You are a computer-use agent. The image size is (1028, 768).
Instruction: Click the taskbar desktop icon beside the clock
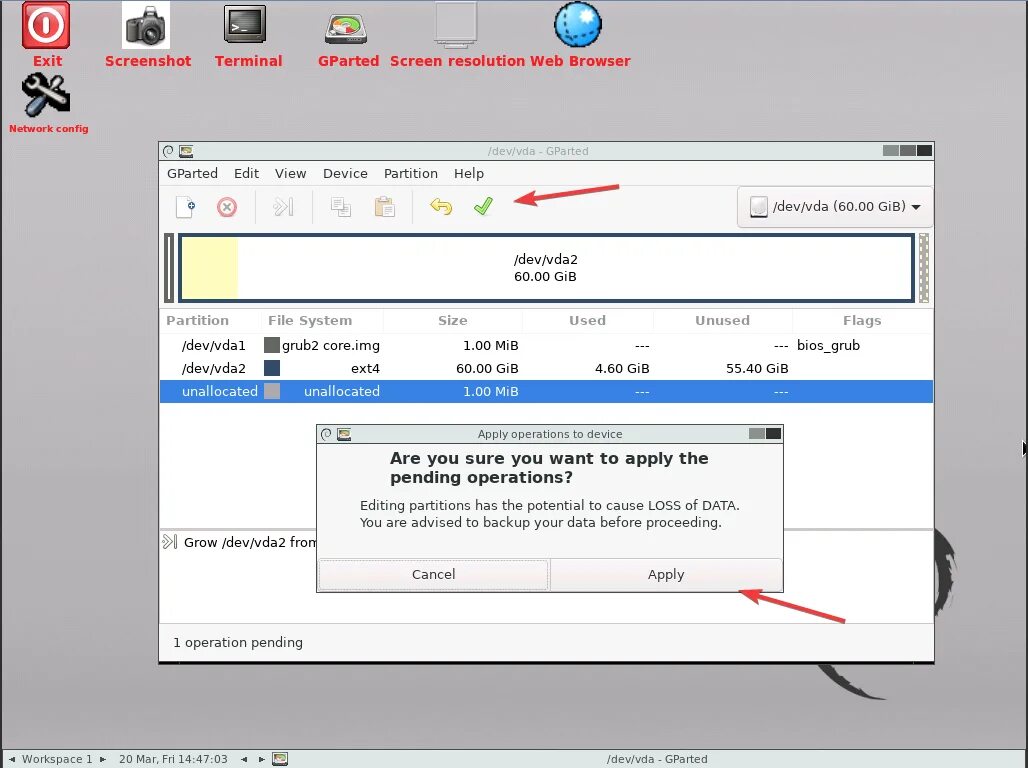[x=280, y=759]
